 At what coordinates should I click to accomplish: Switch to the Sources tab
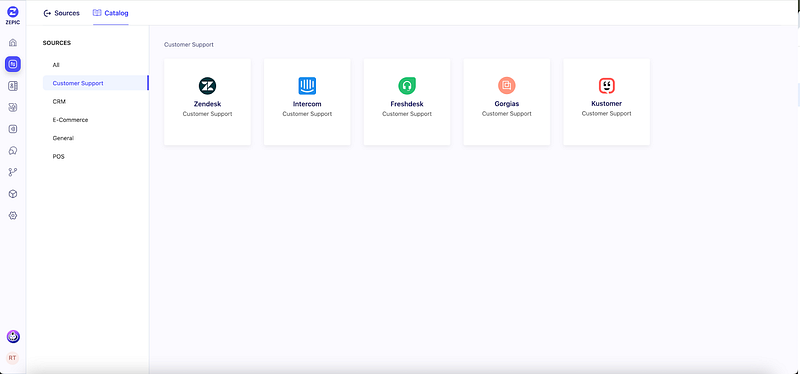[61, 13]
